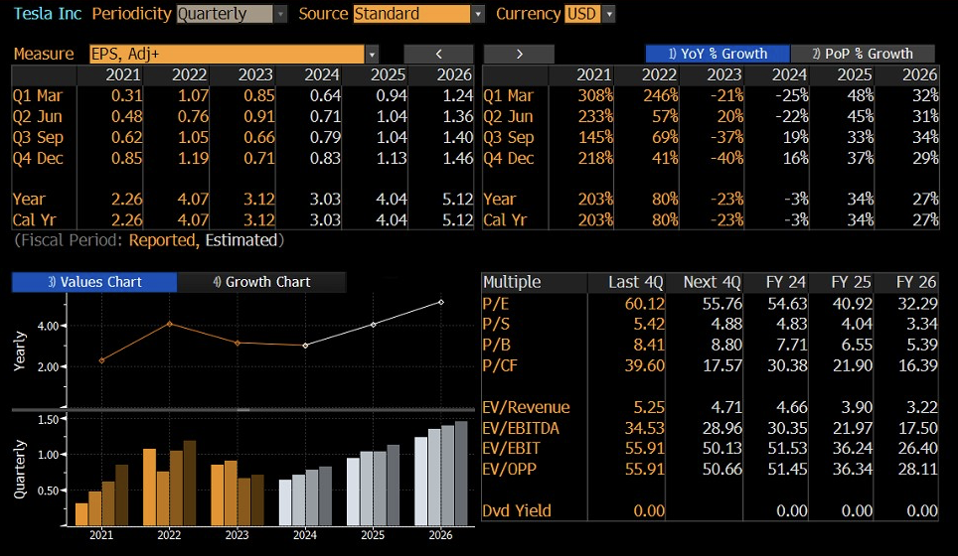Click the Last 4Q column header
The image size is (958, 556).
point(635,282)
